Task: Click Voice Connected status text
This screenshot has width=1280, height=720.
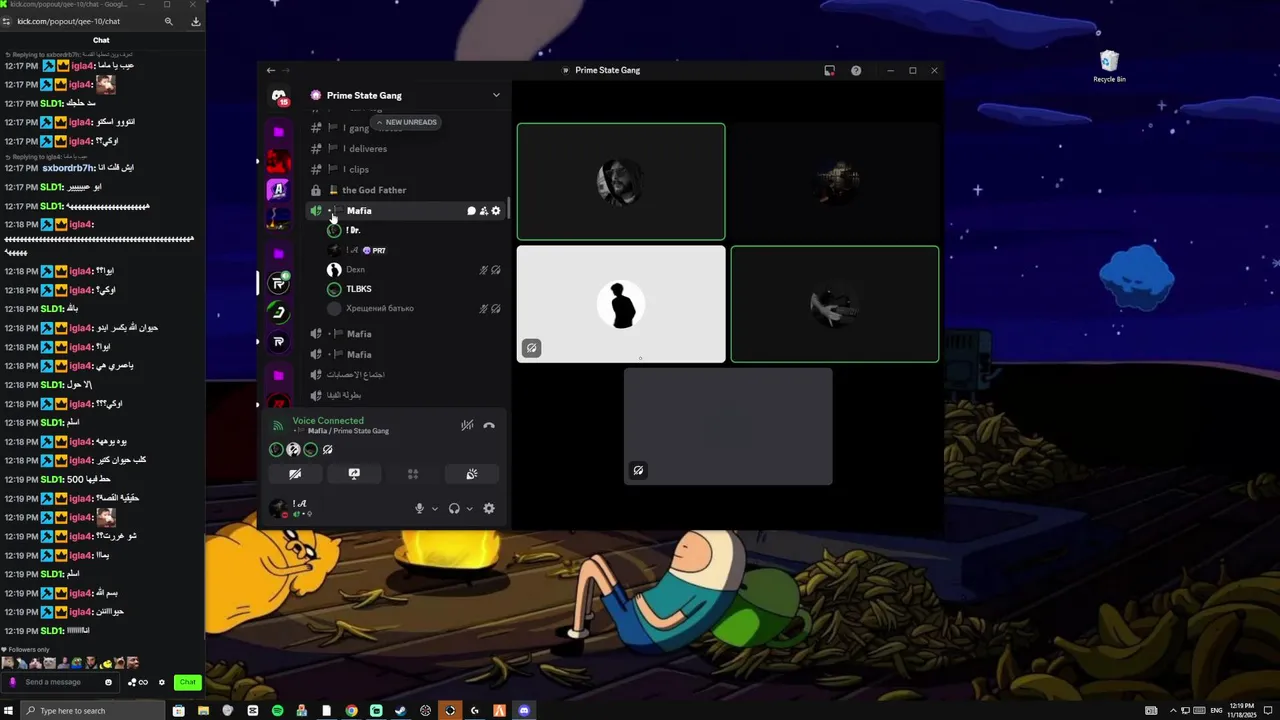Action: (328, 421)
